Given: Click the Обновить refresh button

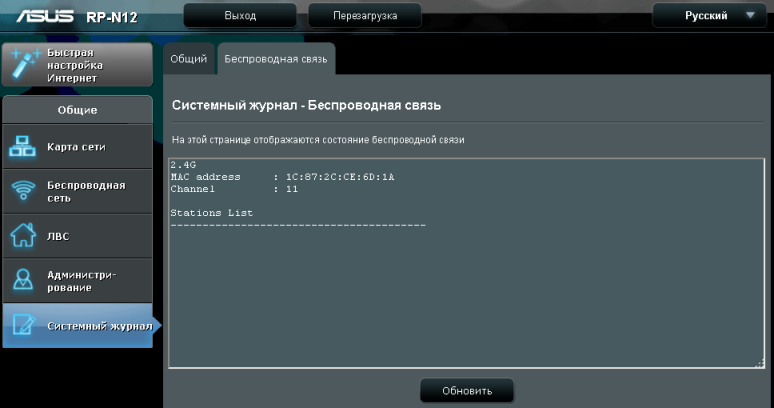Looking at the screenshot, I should (x=467, y=391).
